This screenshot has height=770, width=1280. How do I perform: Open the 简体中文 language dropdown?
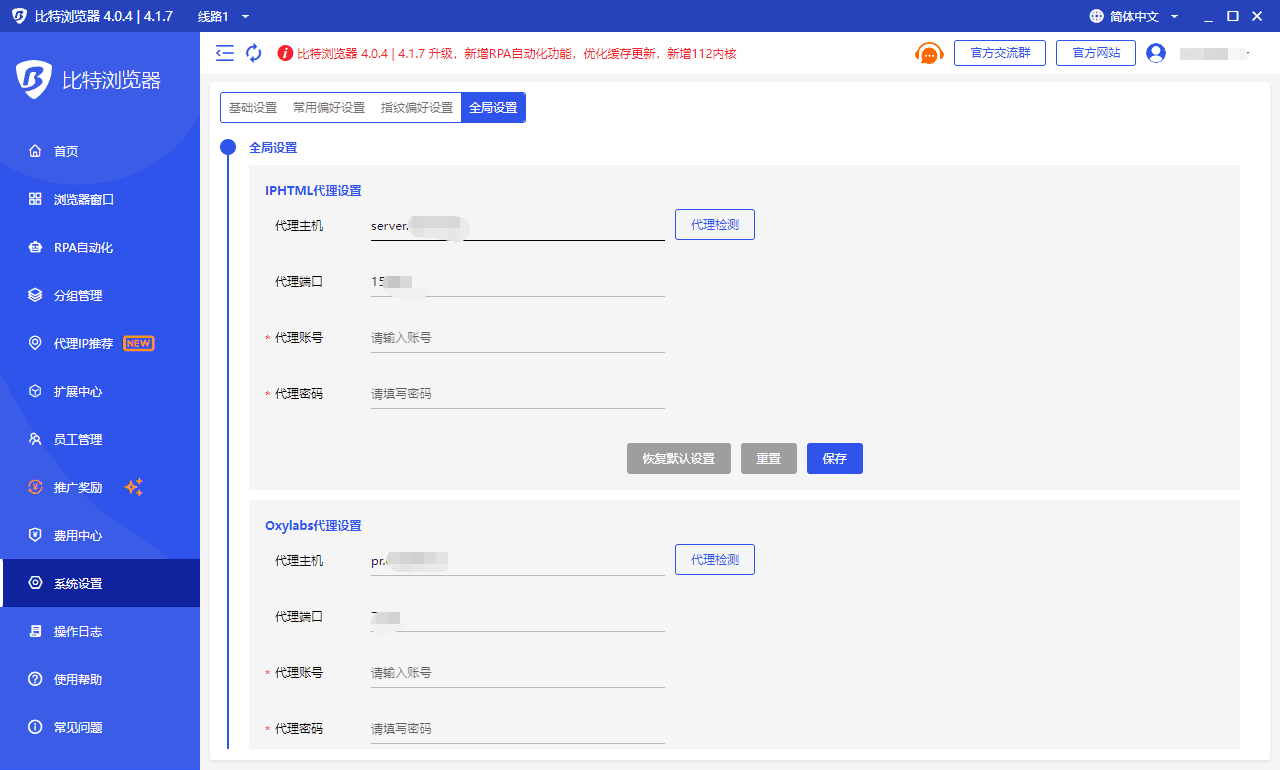[1134, 16]
